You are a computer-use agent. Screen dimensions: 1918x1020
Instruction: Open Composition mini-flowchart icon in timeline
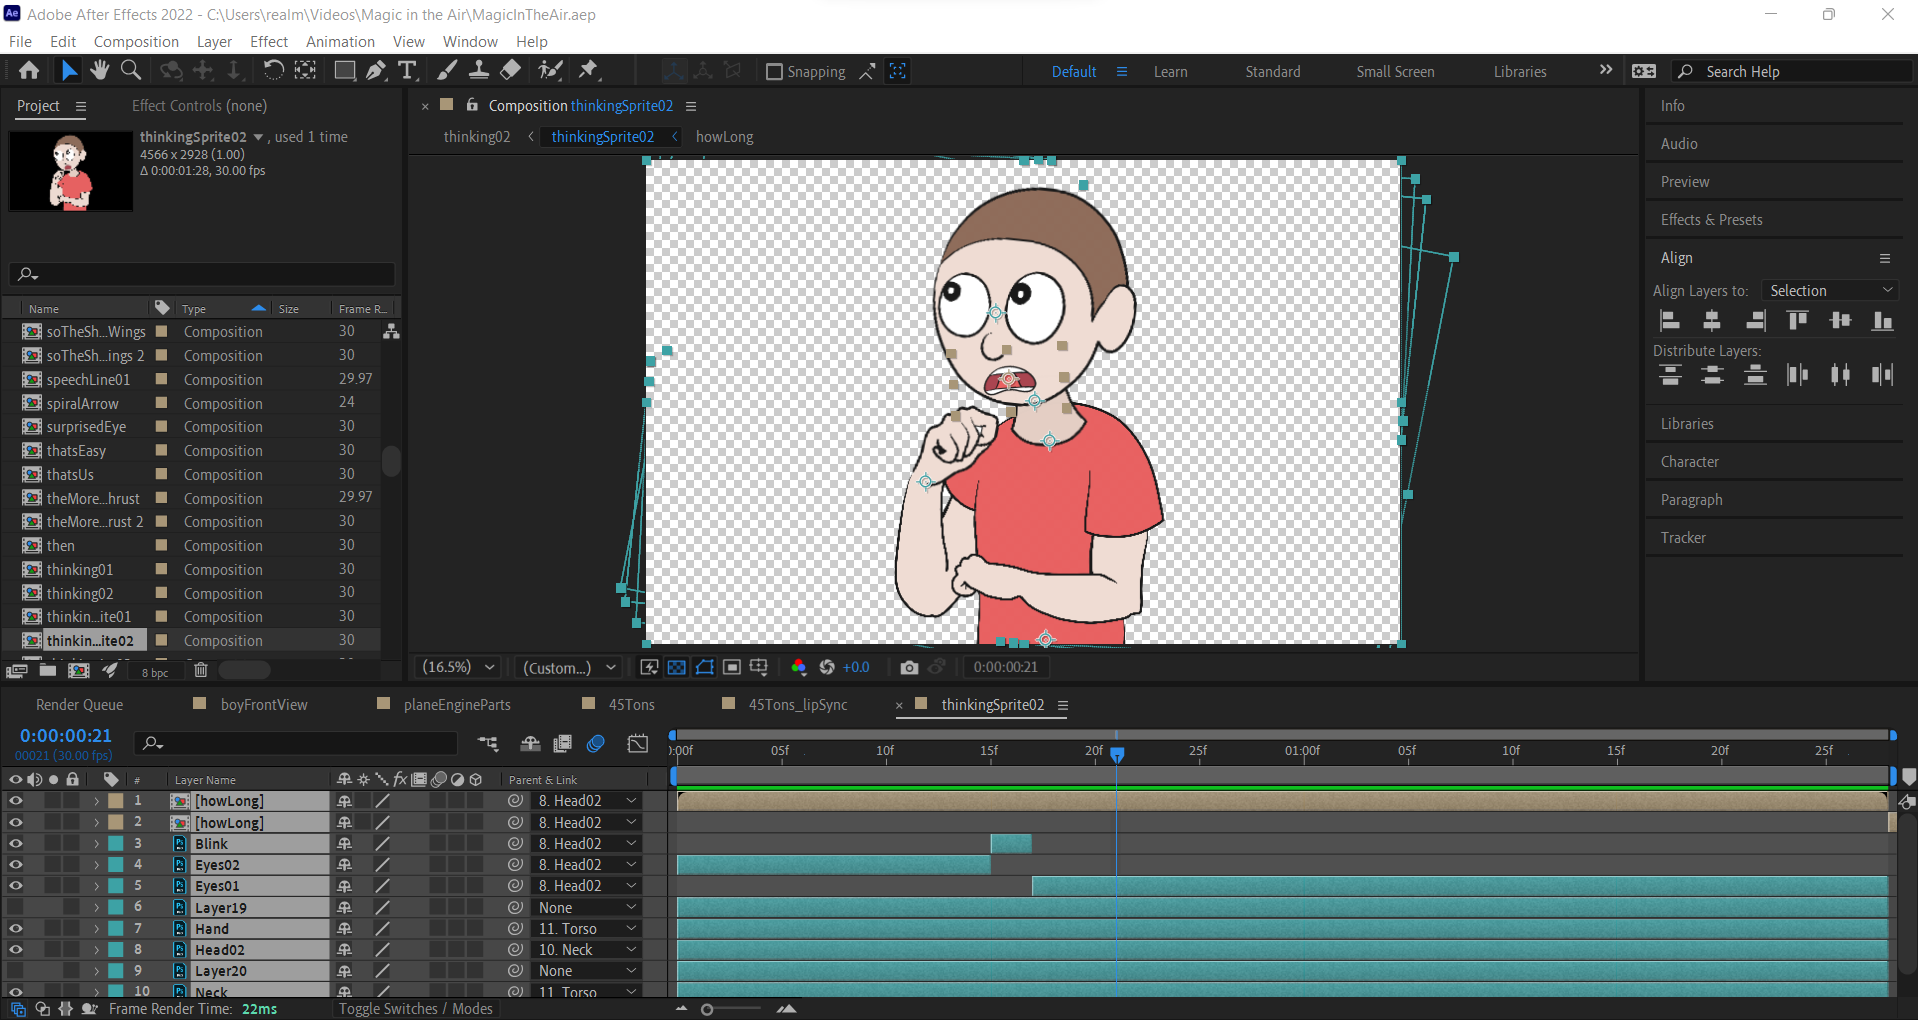point(488,743)
